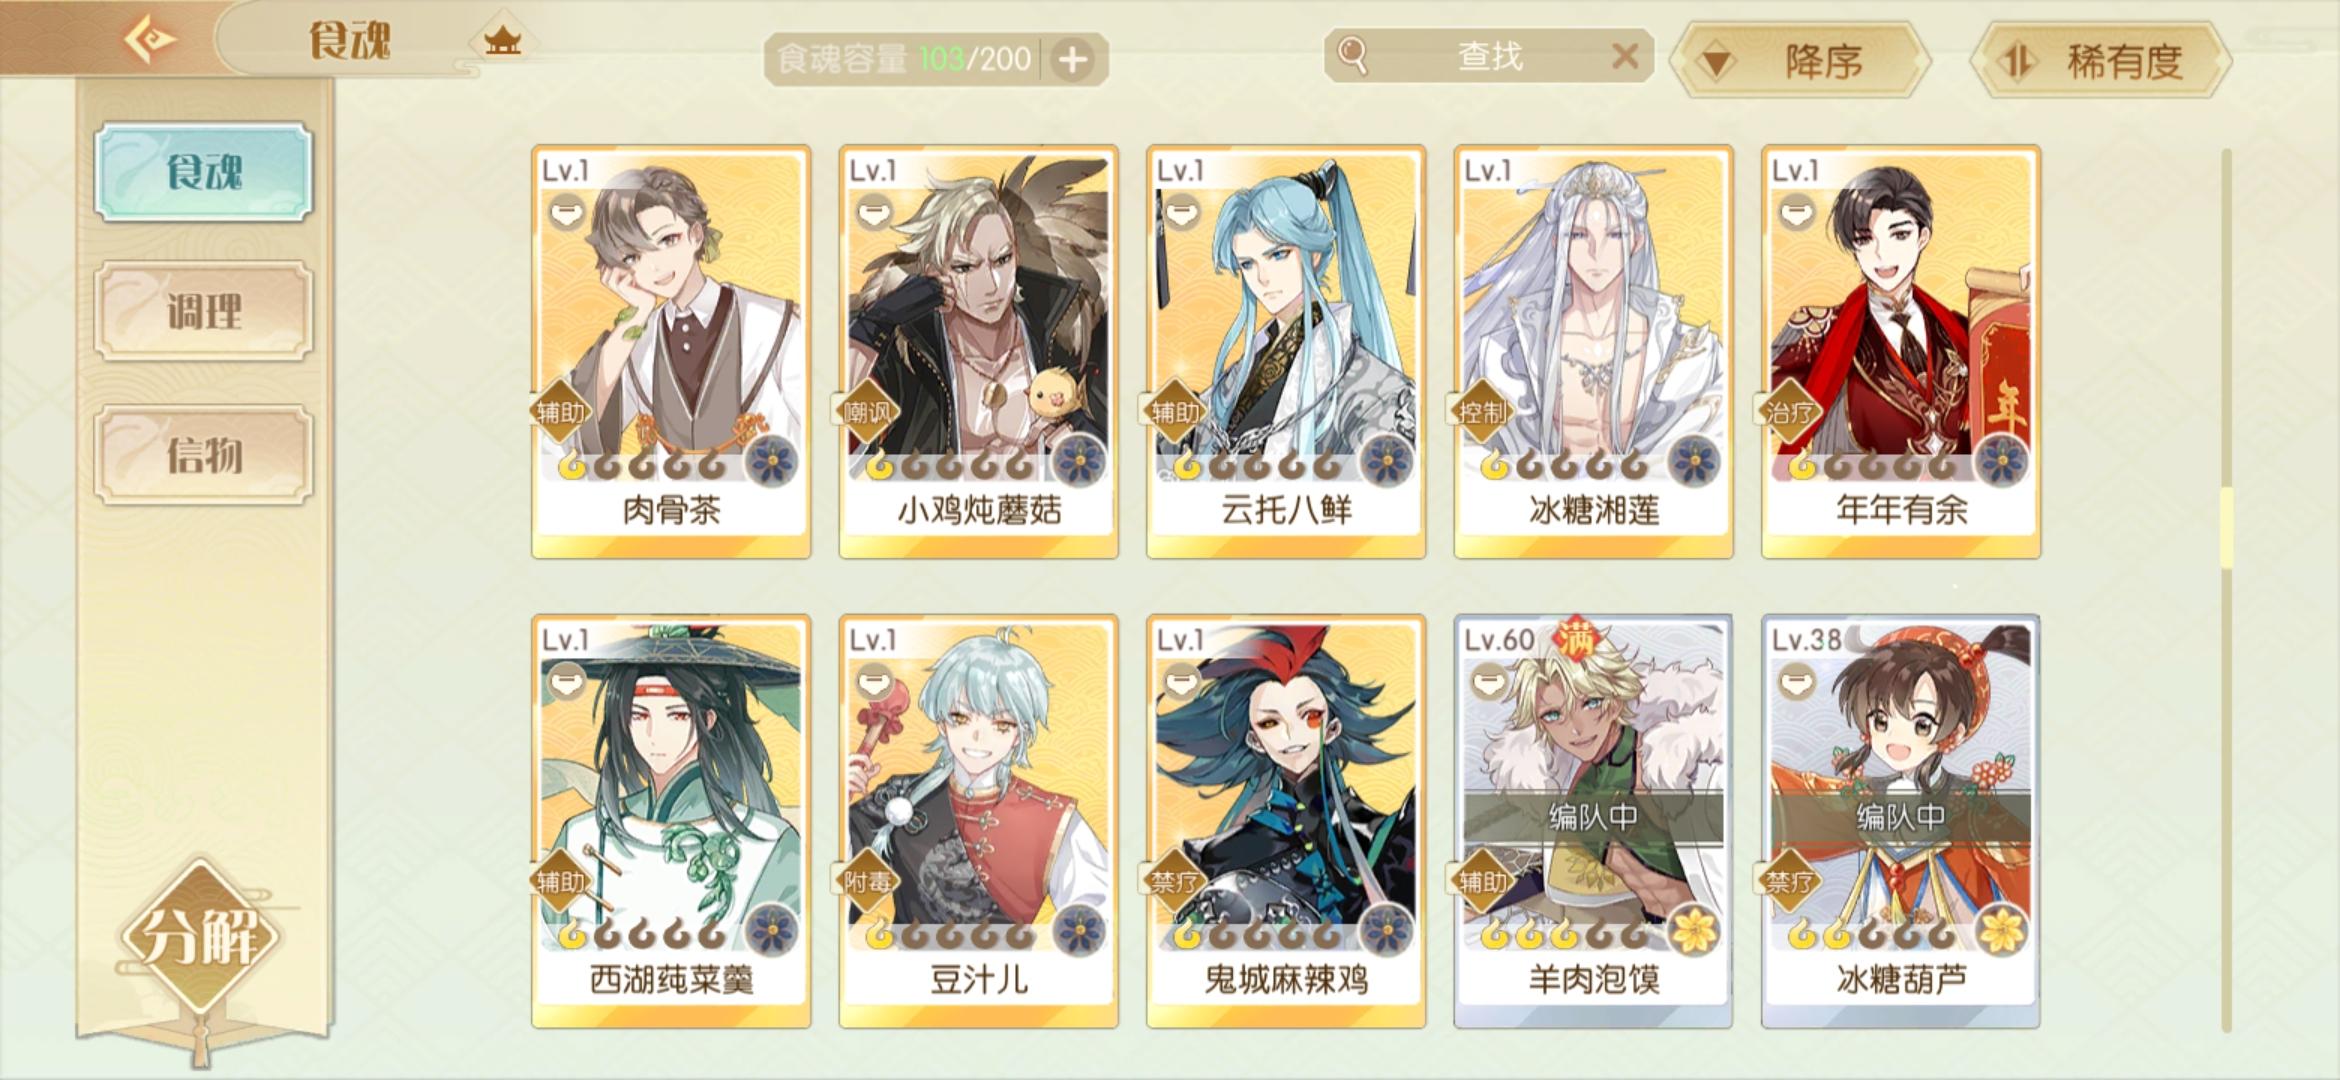Image resolution: width=2340 pixels, height=1080 pixels.
Task: Clear the search with X icon
Action: [1625, 56]
